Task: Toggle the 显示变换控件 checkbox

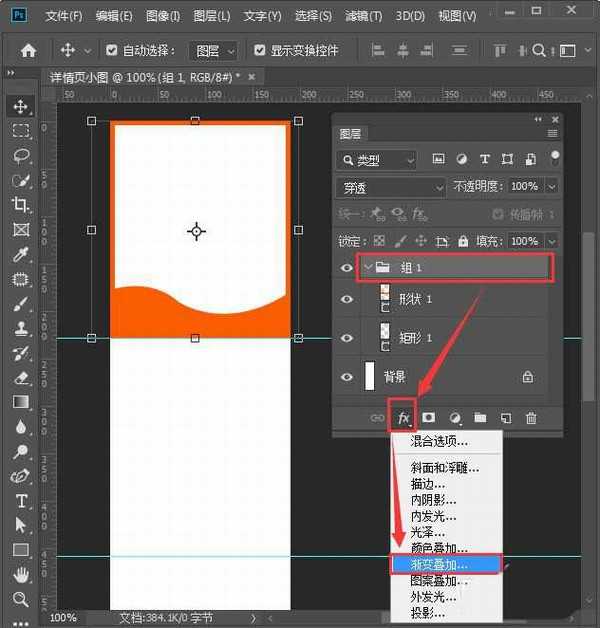Action: tap(260, 50)
